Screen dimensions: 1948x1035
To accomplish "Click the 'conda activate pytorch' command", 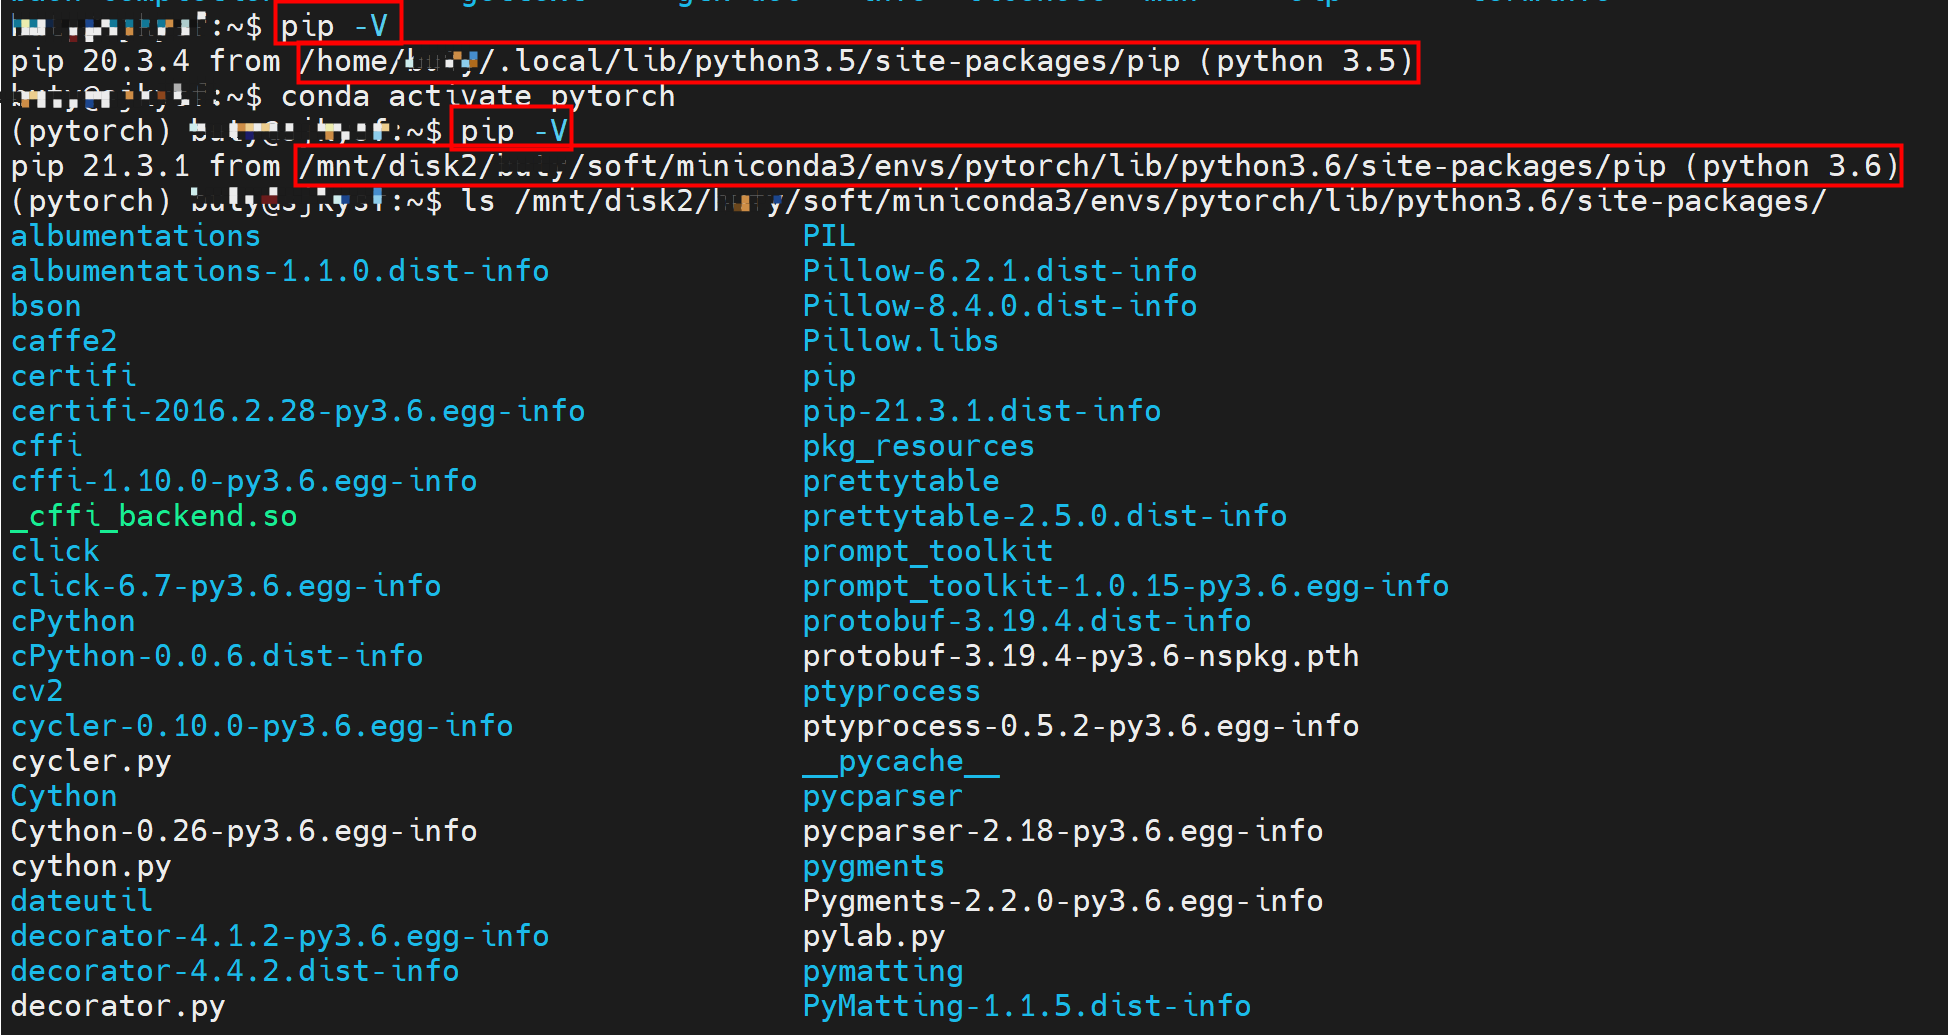I will 478,96.
